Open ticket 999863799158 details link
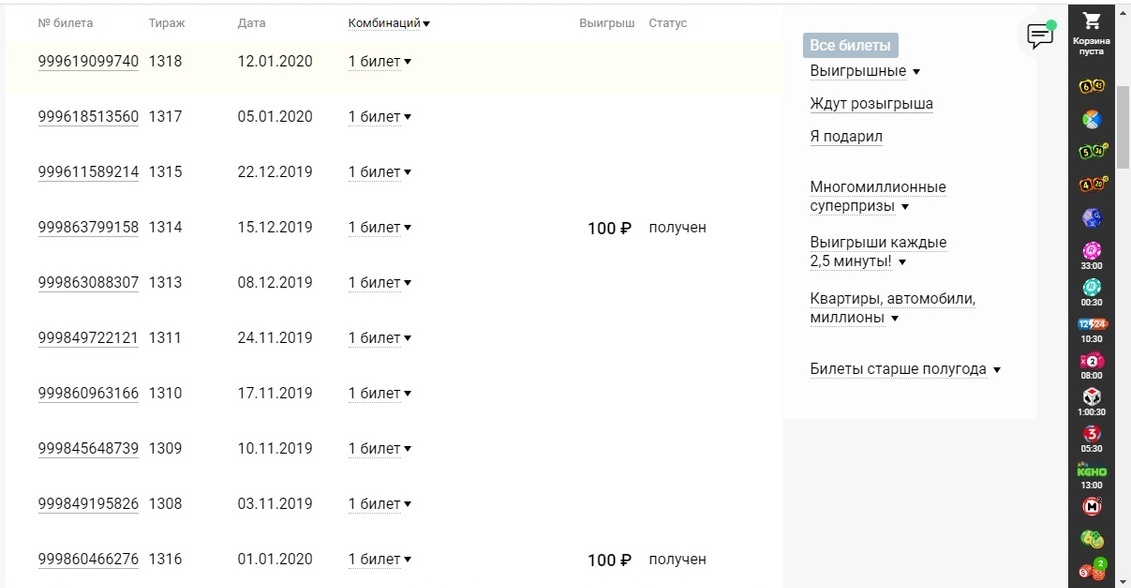The height and width of the screenshot is (588, 1131). (x=88, y=227)
